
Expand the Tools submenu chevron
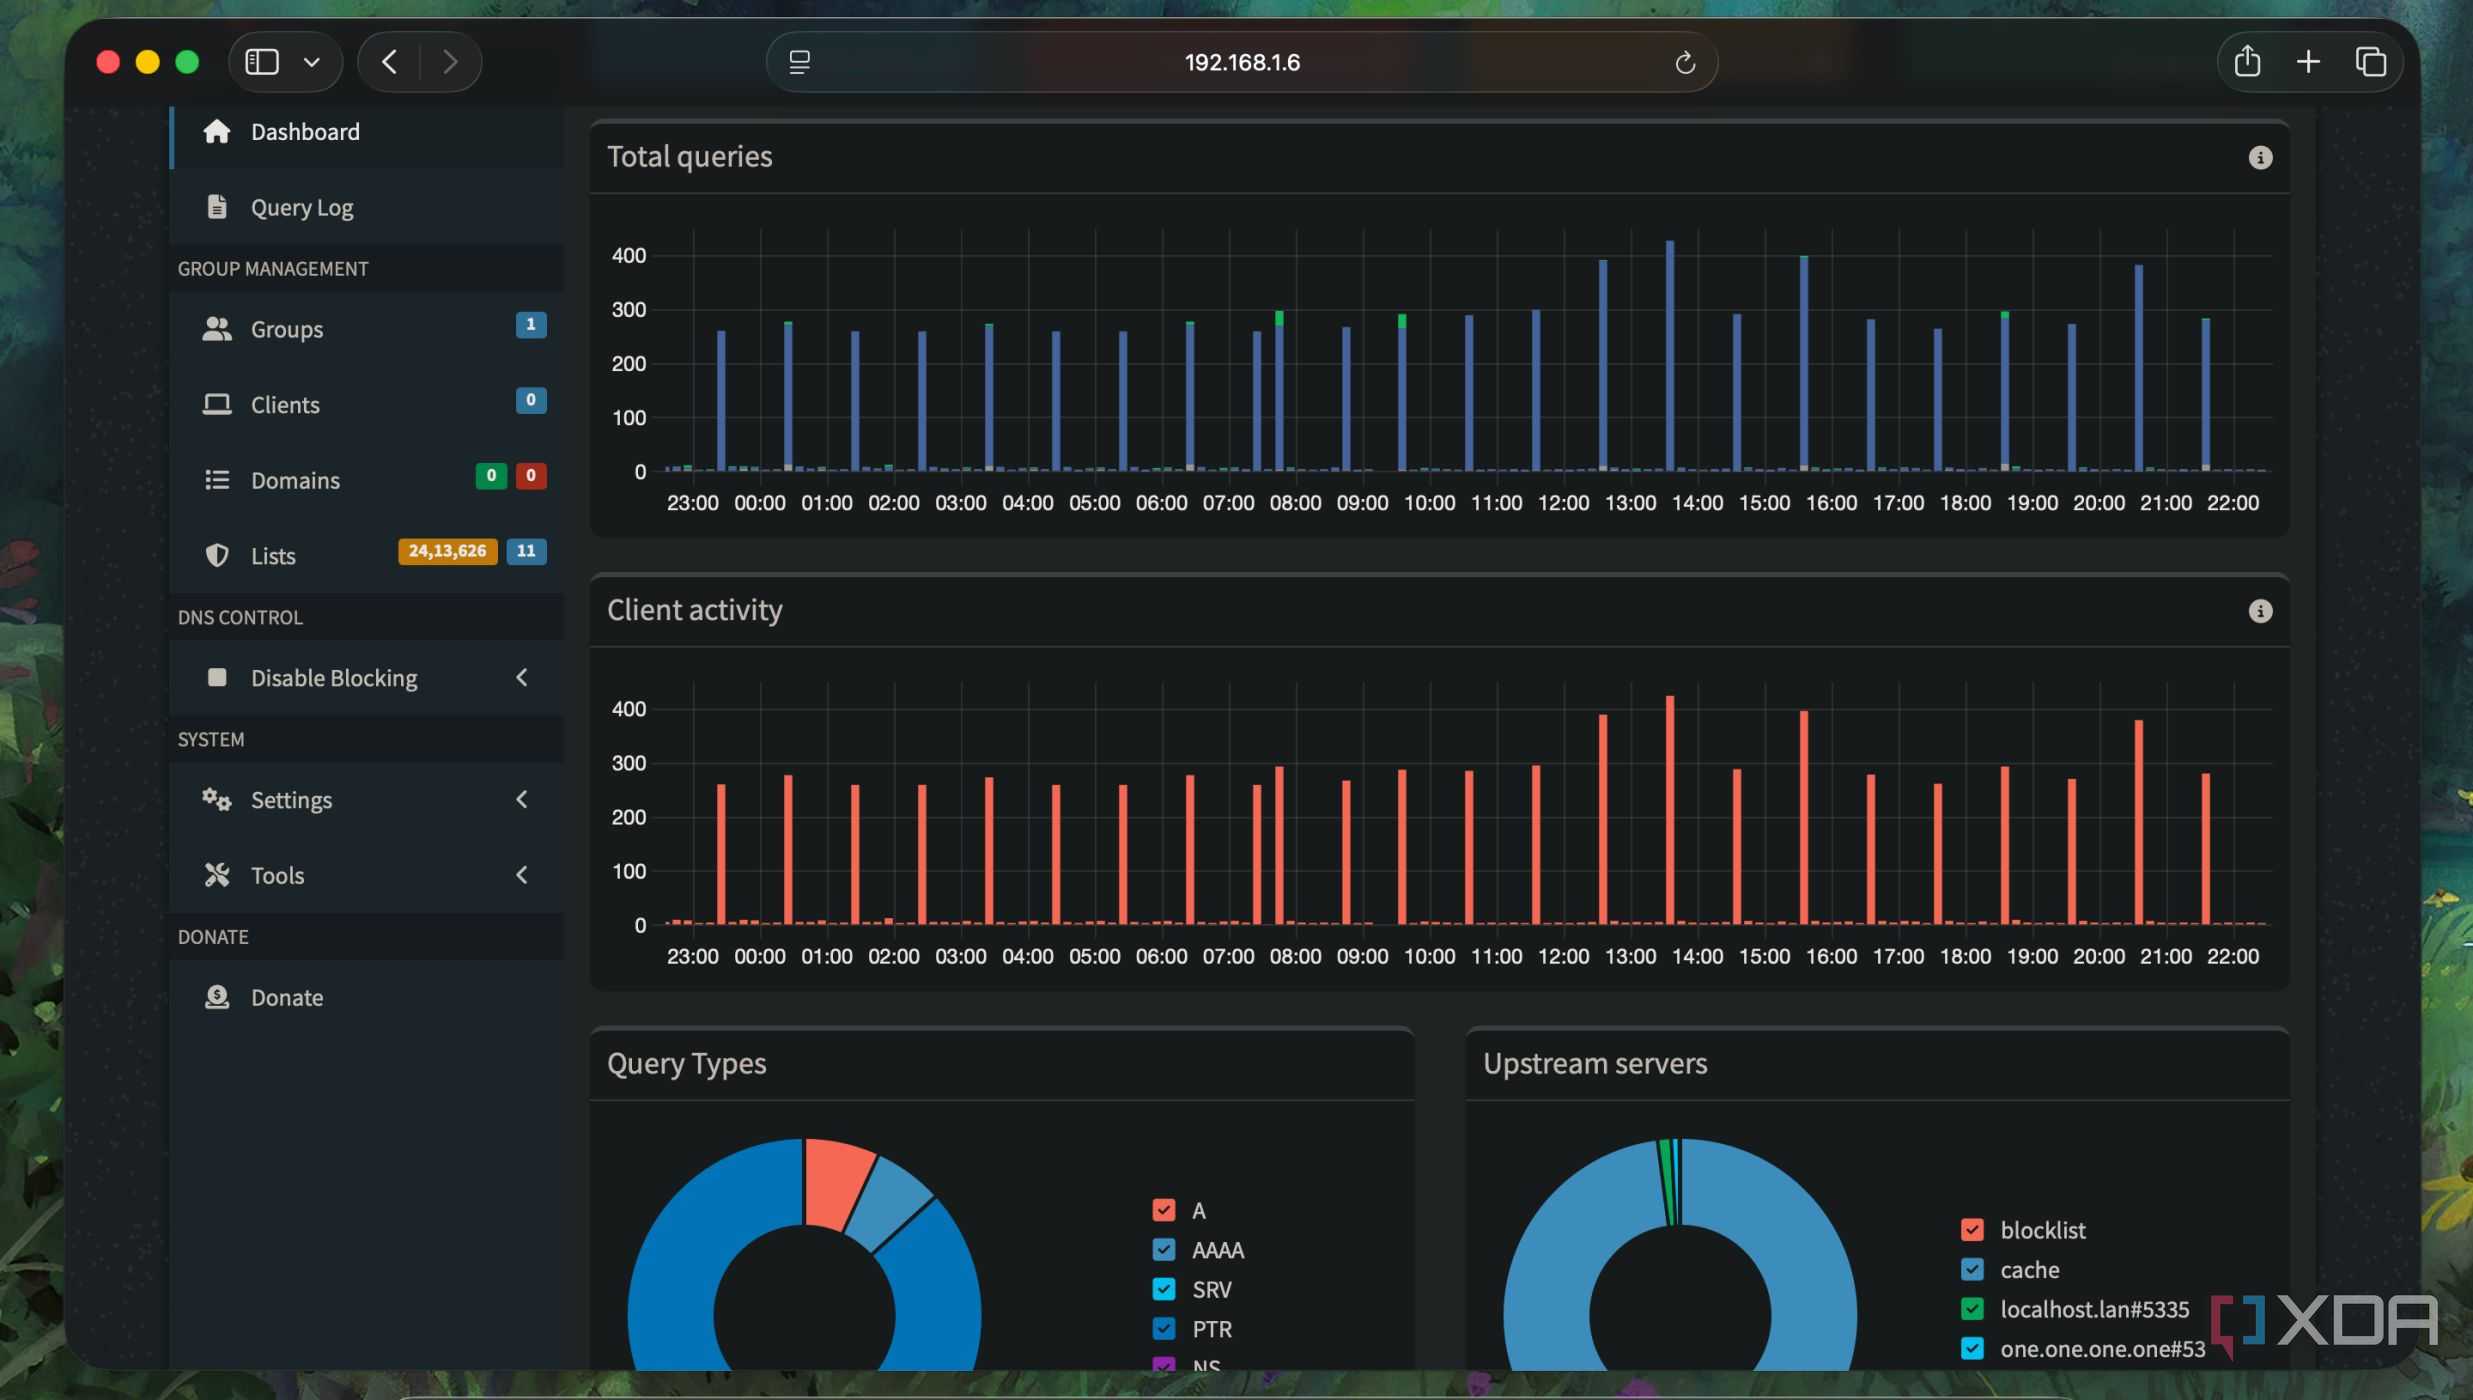tap(521, 875)
